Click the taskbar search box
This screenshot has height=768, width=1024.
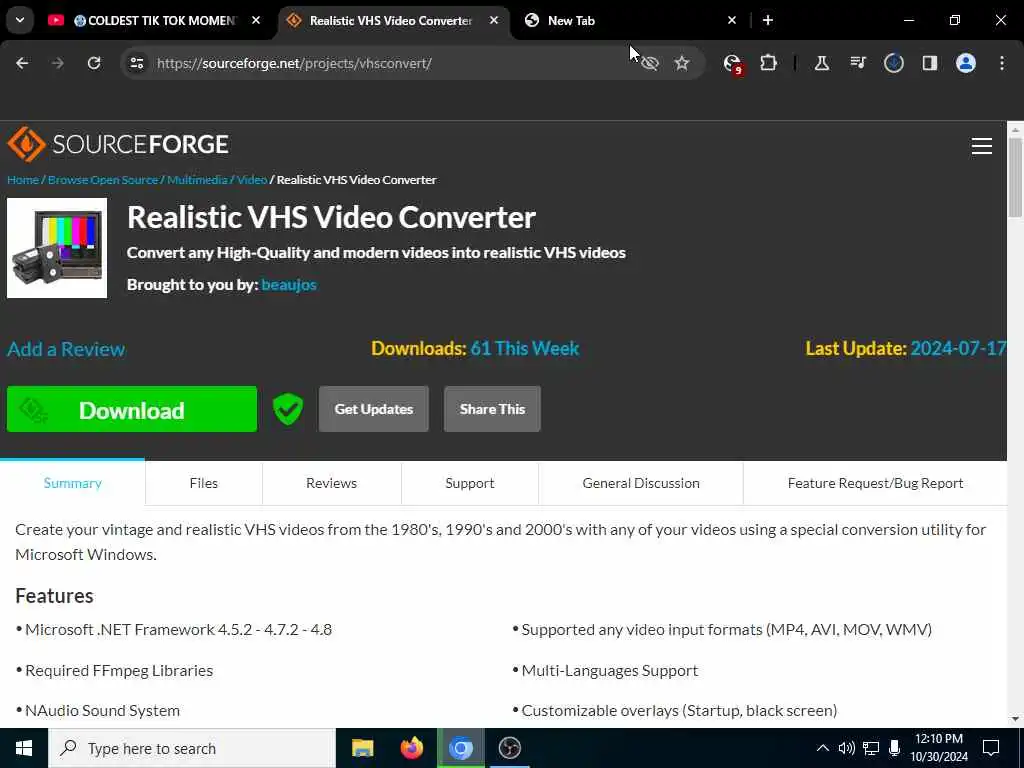coord(192,748)
